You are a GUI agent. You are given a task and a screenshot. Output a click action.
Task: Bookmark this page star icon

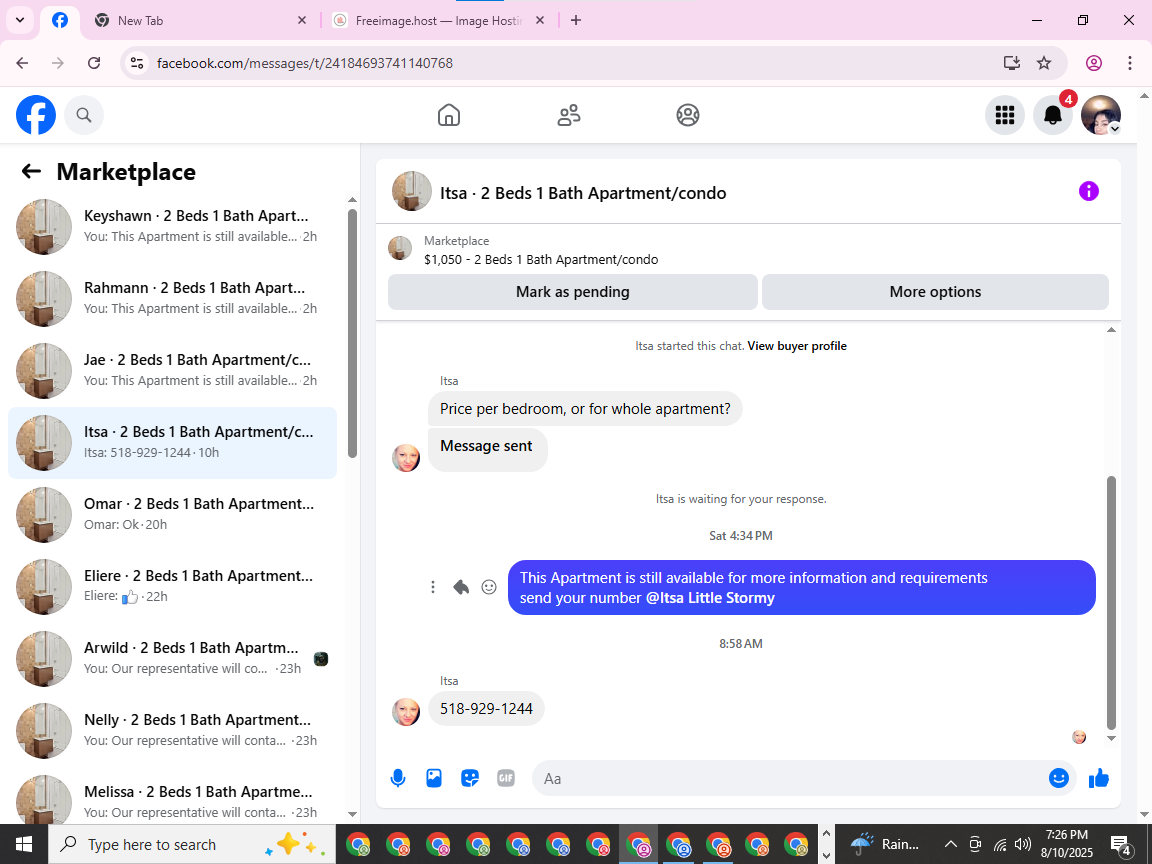(x=1044, y=63)
